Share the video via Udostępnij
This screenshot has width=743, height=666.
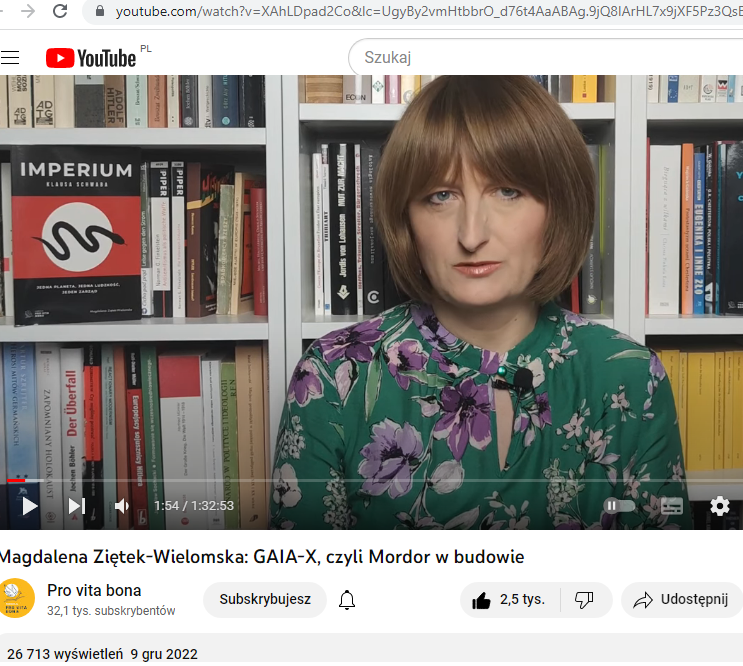(x=681, y=600)
